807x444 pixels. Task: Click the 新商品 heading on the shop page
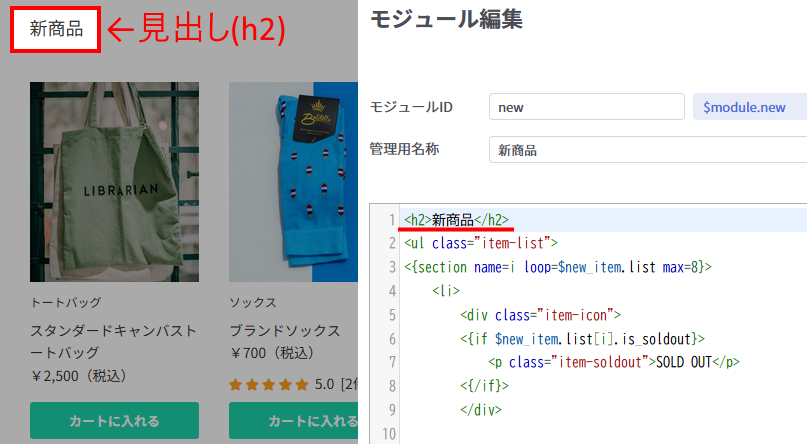click(56, 29)
